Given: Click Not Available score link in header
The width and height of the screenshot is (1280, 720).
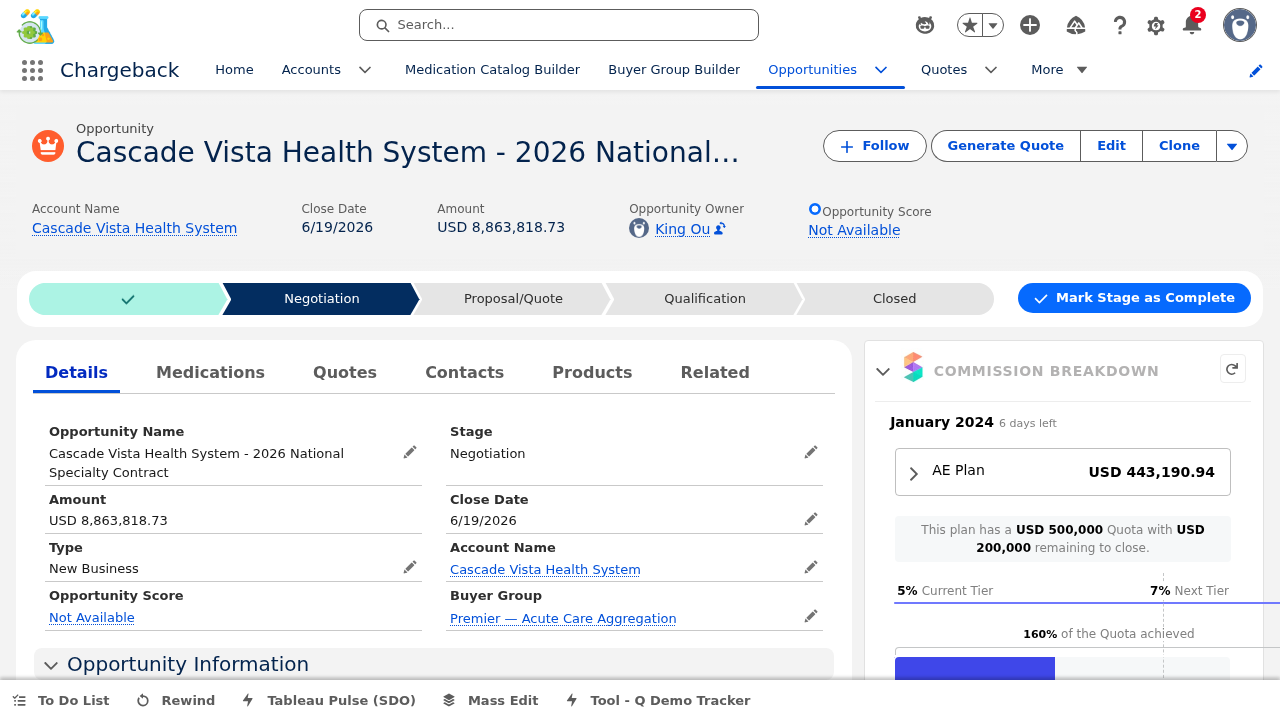Looking at the screenshot, I should pos(854,230).
